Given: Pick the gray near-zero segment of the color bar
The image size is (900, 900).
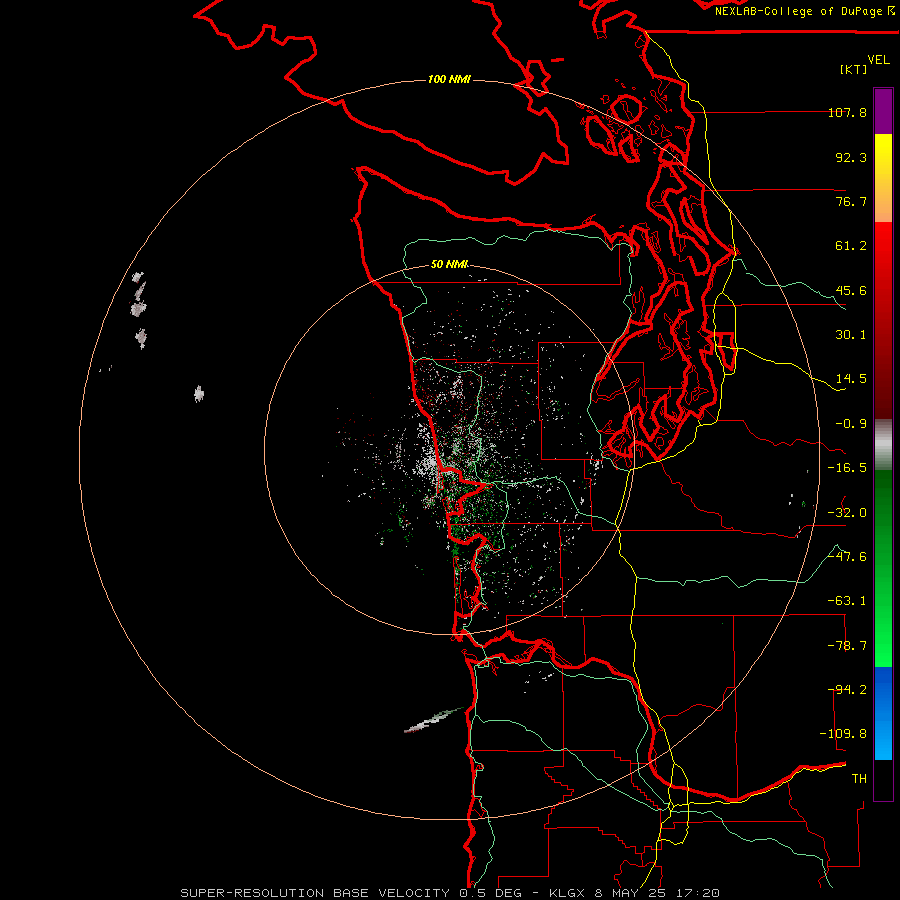Looking at the screenshot, I should pos(883,445).
